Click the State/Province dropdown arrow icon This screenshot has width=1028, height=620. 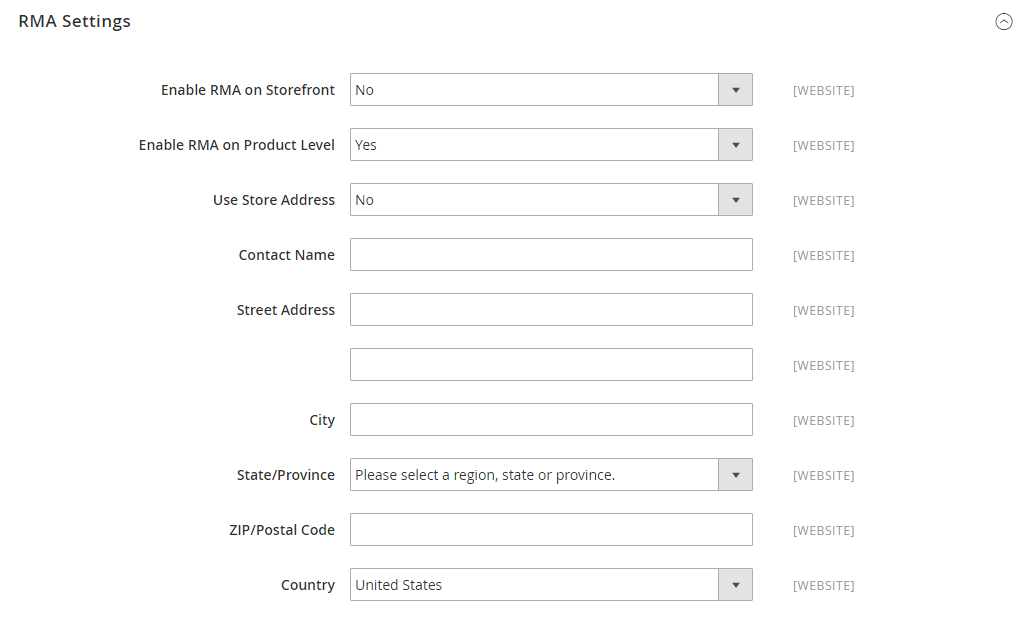click(735, 474)
